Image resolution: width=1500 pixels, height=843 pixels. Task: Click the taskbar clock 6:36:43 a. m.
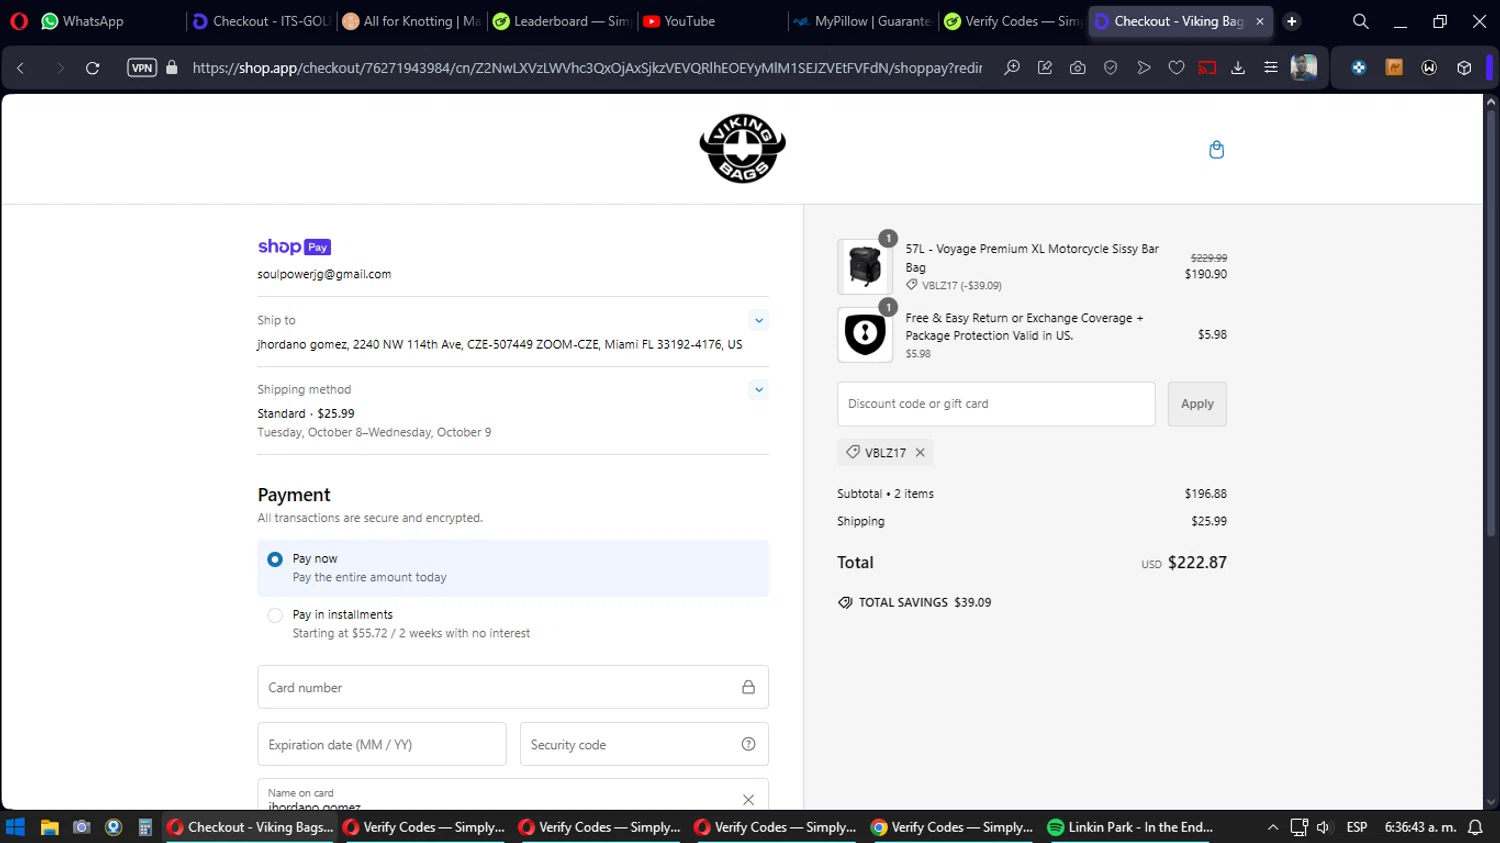pyautogui.click(x=1418, y=827)
